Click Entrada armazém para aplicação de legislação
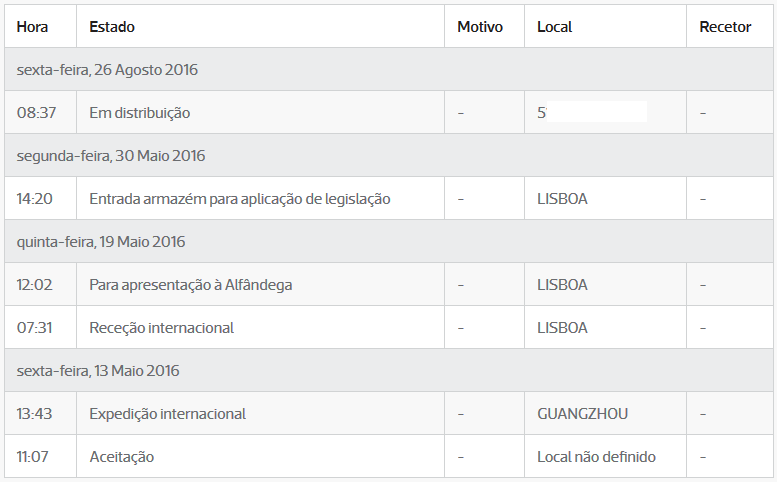The height and width of the screenshot is (482, 777). pos(240,199)
